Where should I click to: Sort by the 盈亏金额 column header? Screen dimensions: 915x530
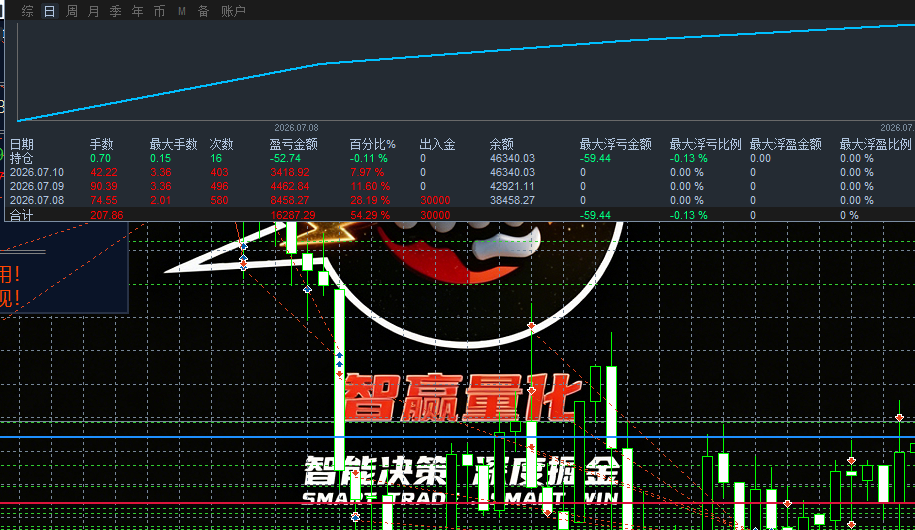pos(294,144)
